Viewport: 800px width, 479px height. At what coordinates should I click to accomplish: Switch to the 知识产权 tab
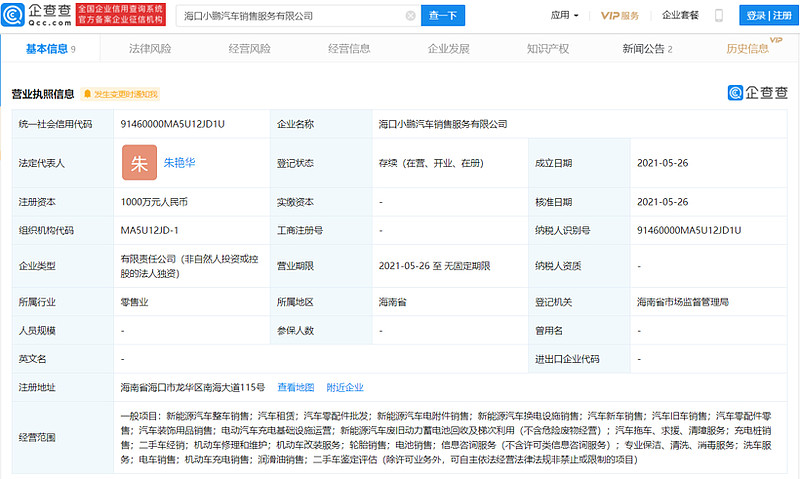548,49
